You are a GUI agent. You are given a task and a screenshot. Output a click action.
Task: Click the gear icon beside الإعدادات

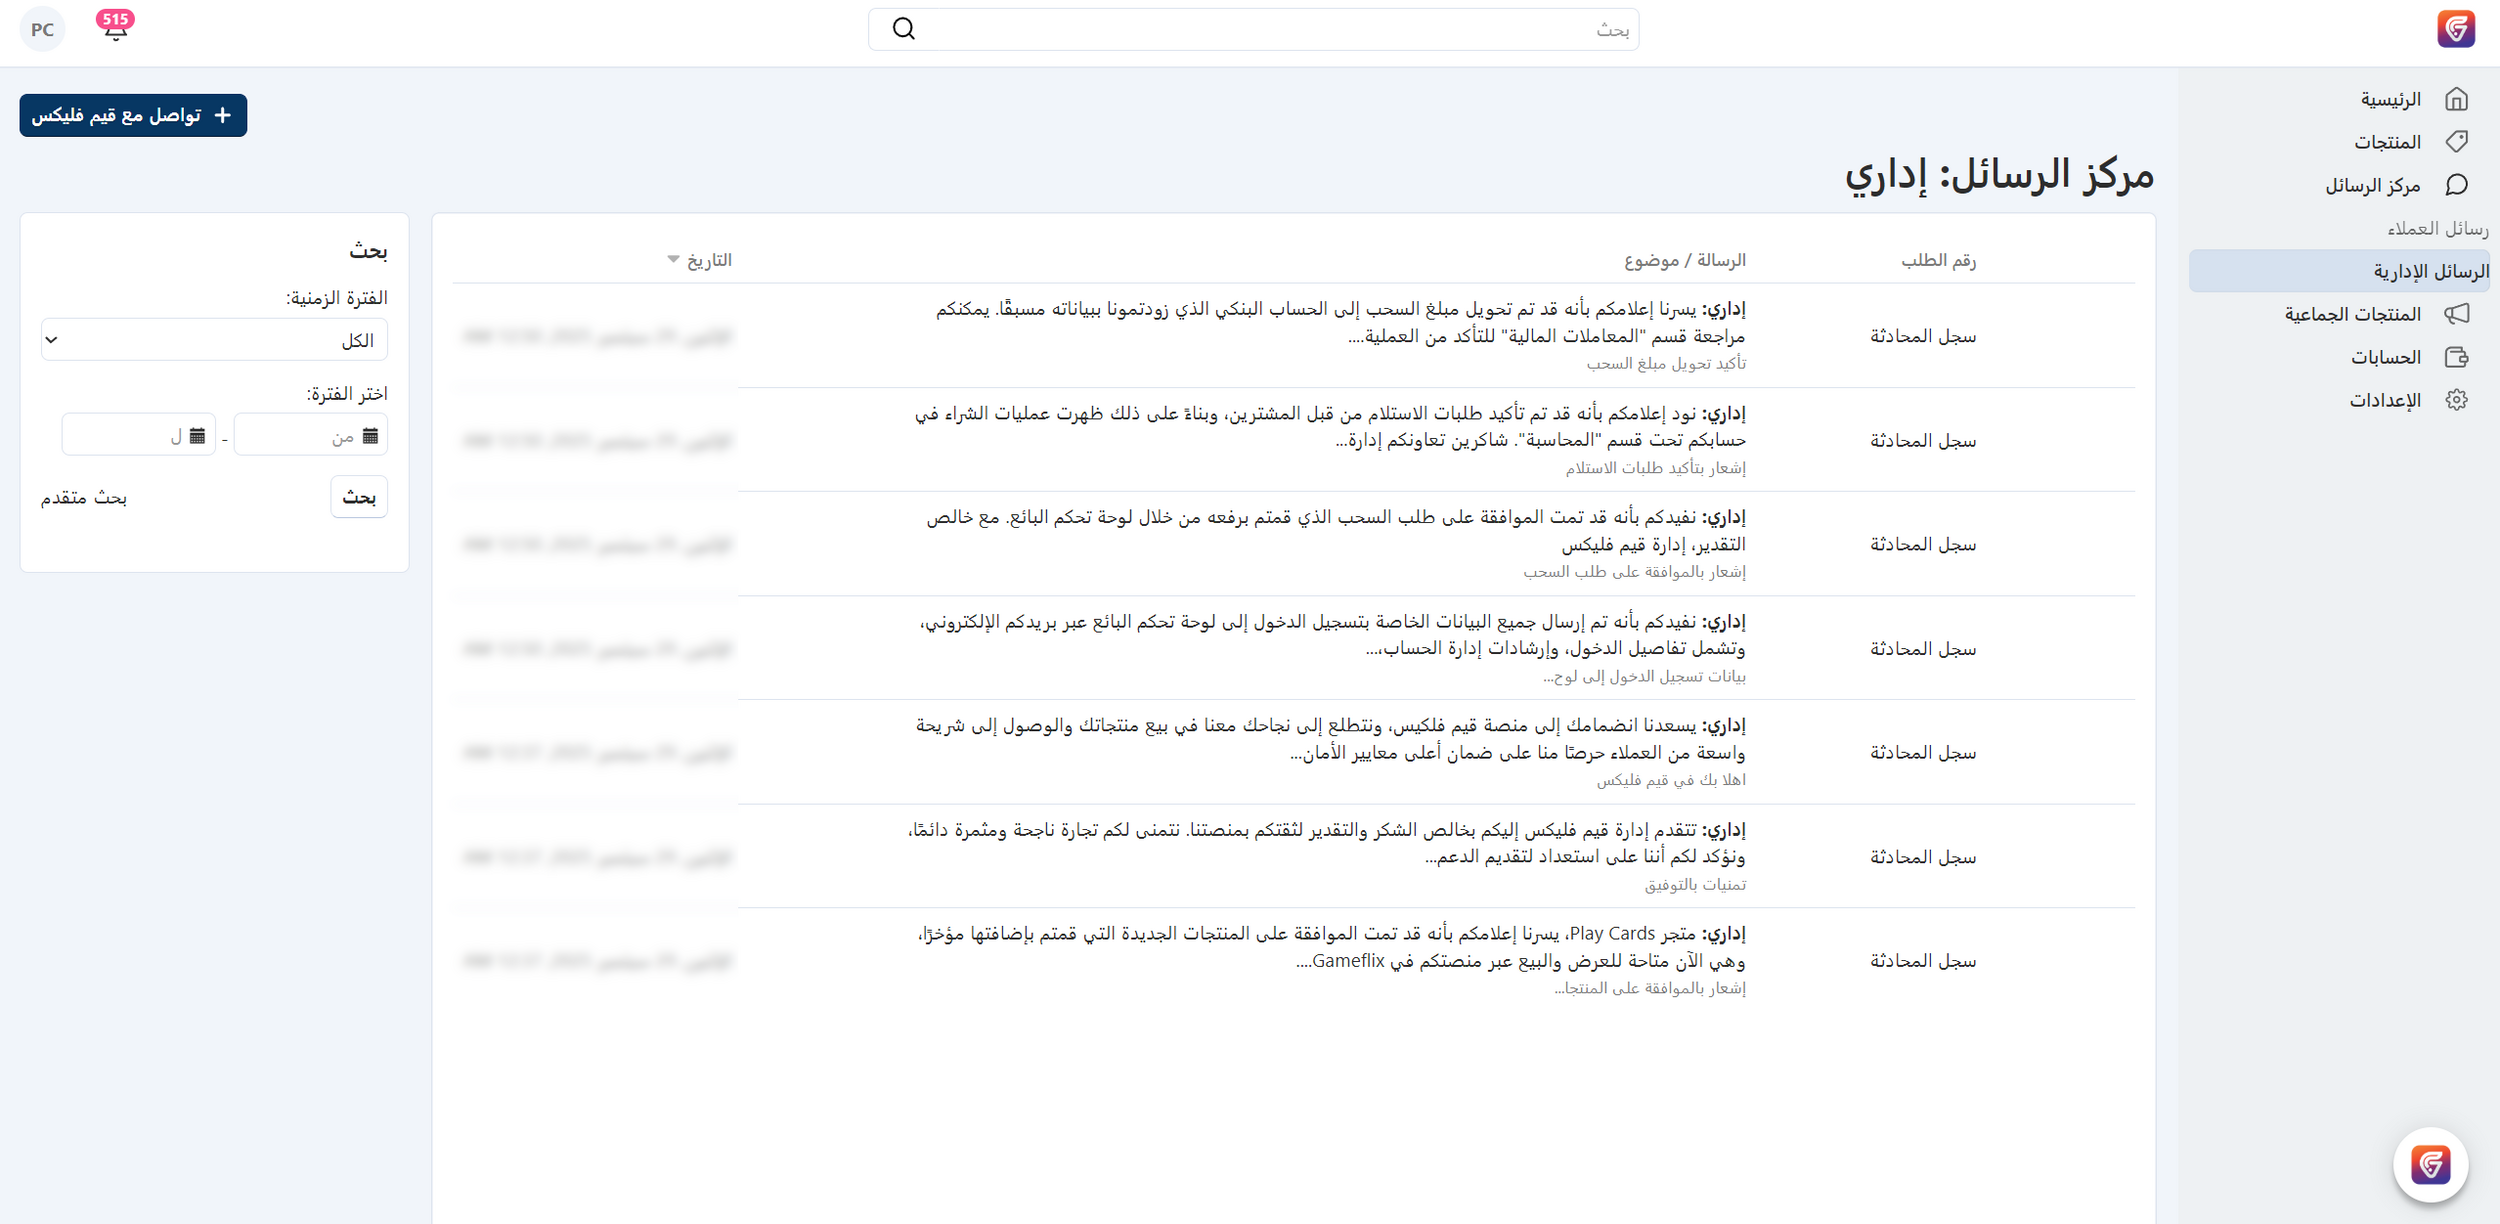[2456, 400]
